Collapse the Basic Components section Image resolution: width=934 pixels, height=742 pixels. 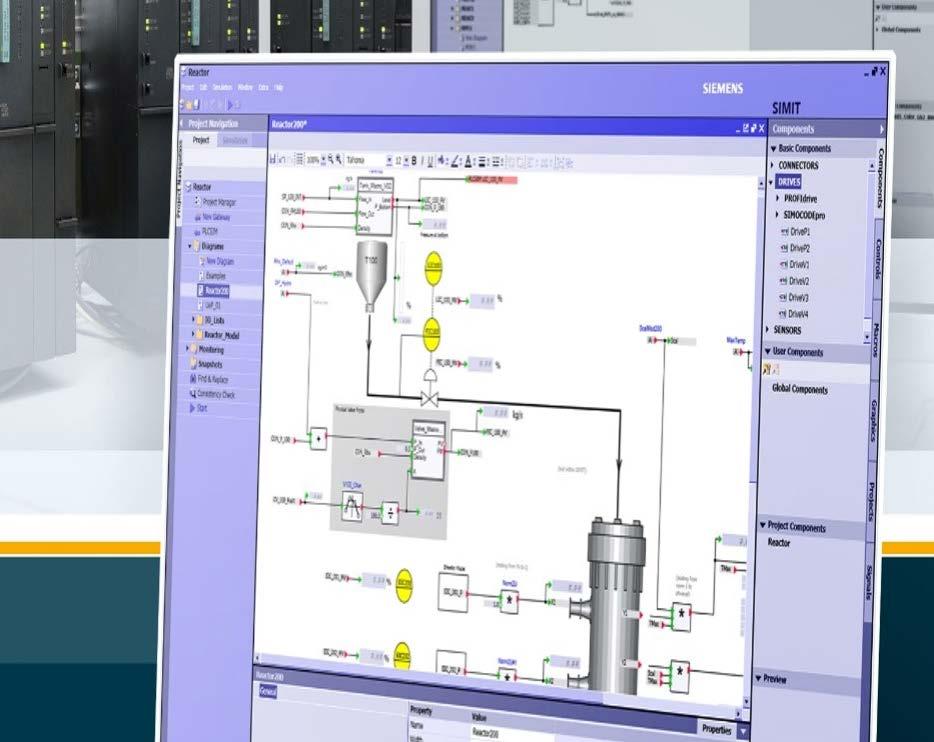coord(774,148)
